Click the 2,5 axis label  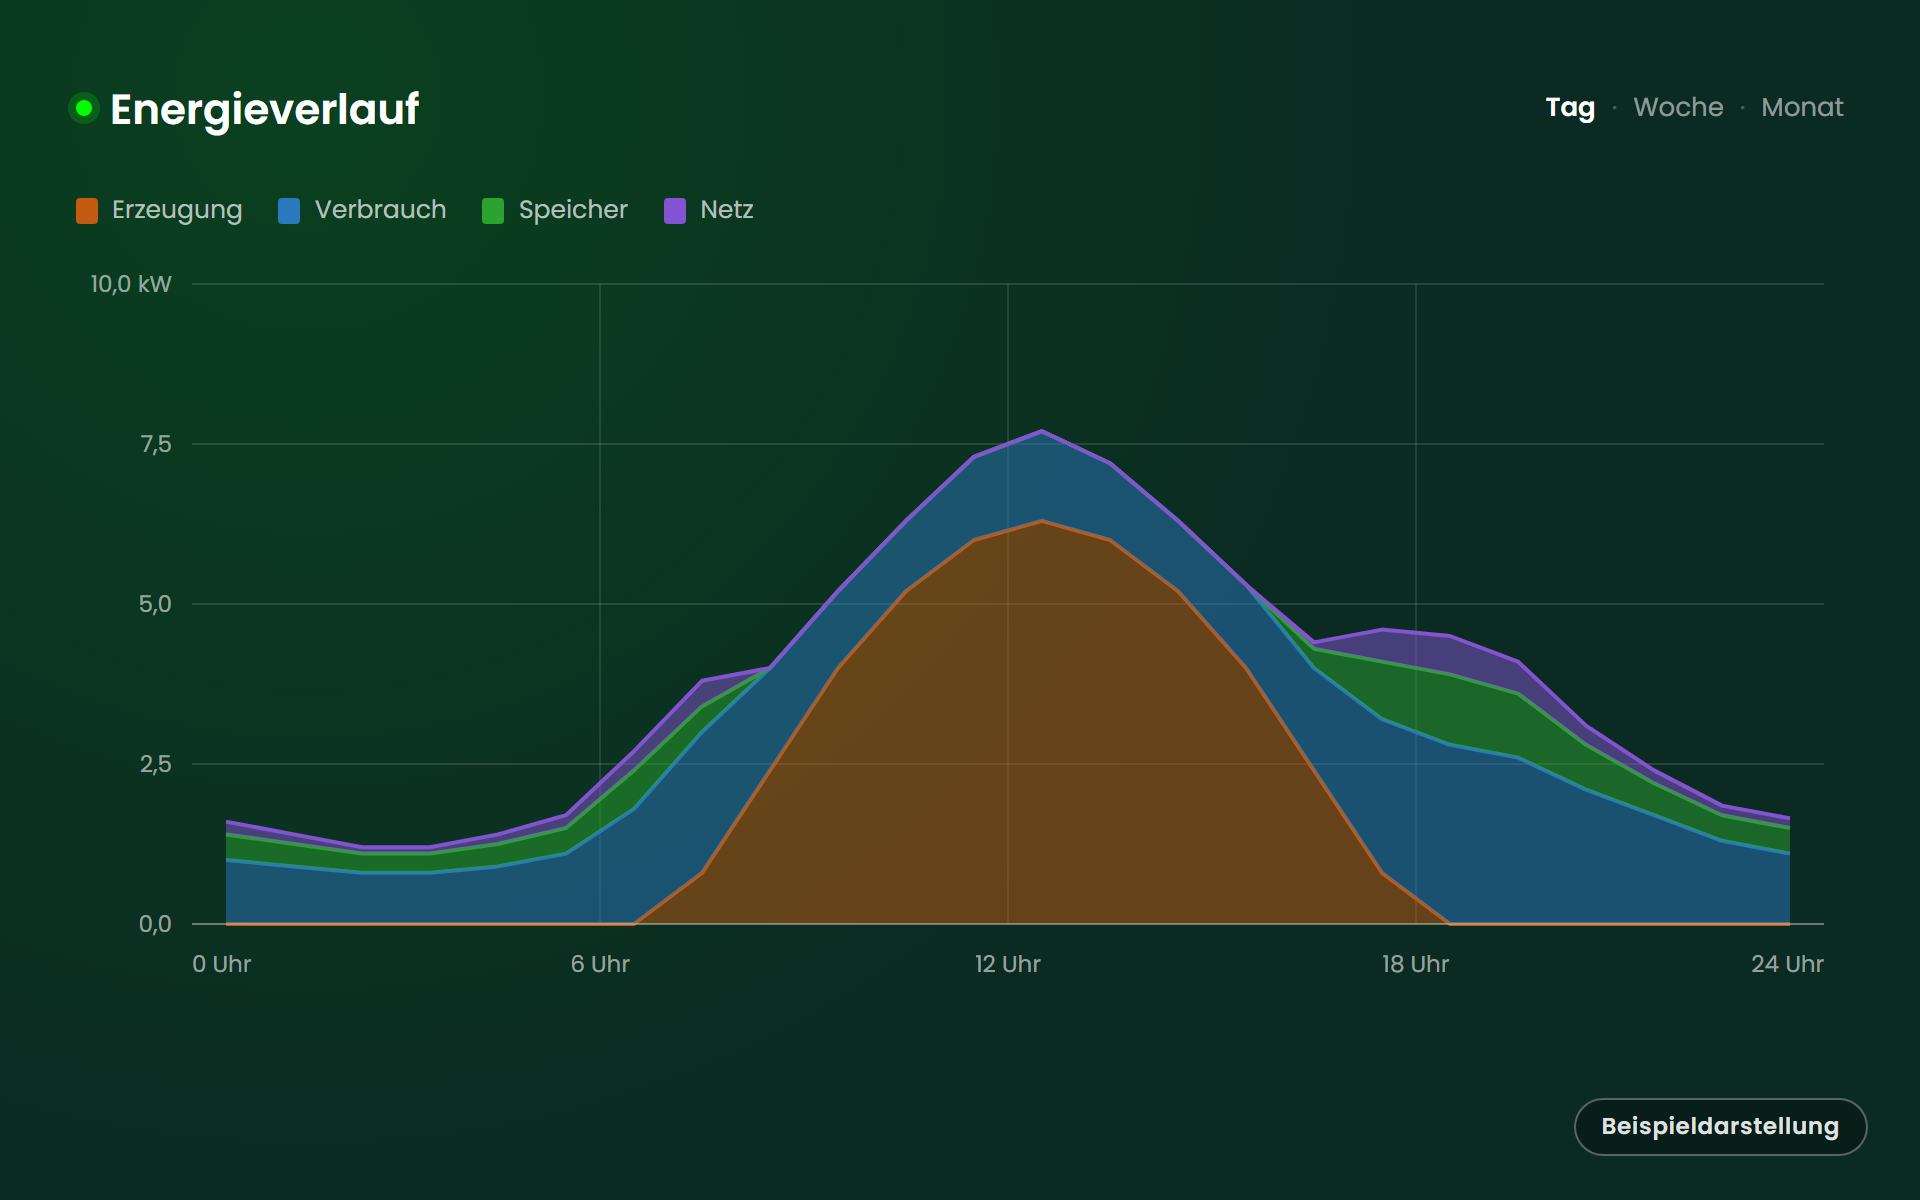click(x=155, y=764)
